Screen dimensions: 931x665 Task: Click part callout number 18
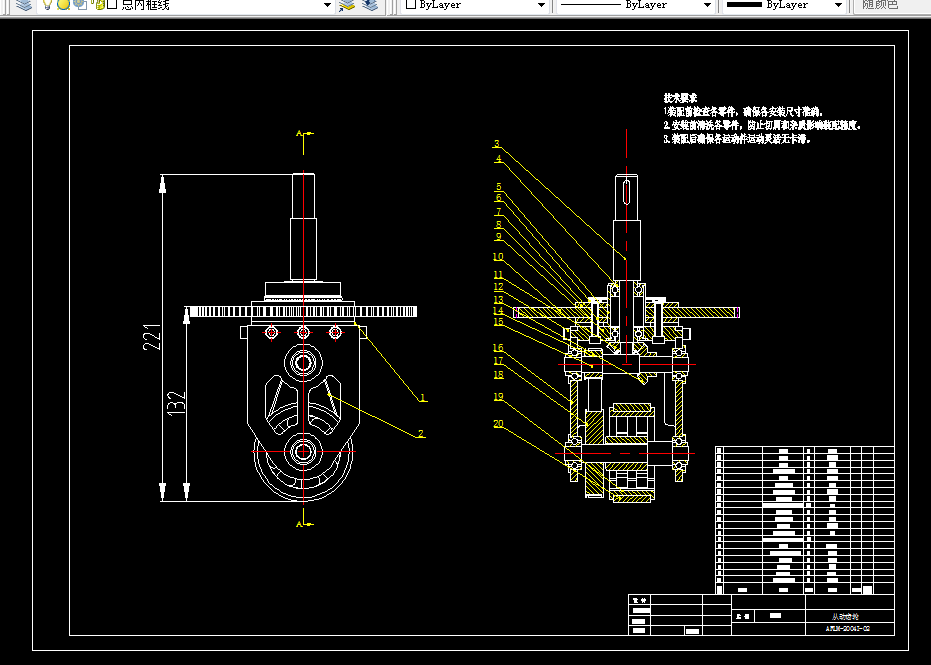coord(498,374)
